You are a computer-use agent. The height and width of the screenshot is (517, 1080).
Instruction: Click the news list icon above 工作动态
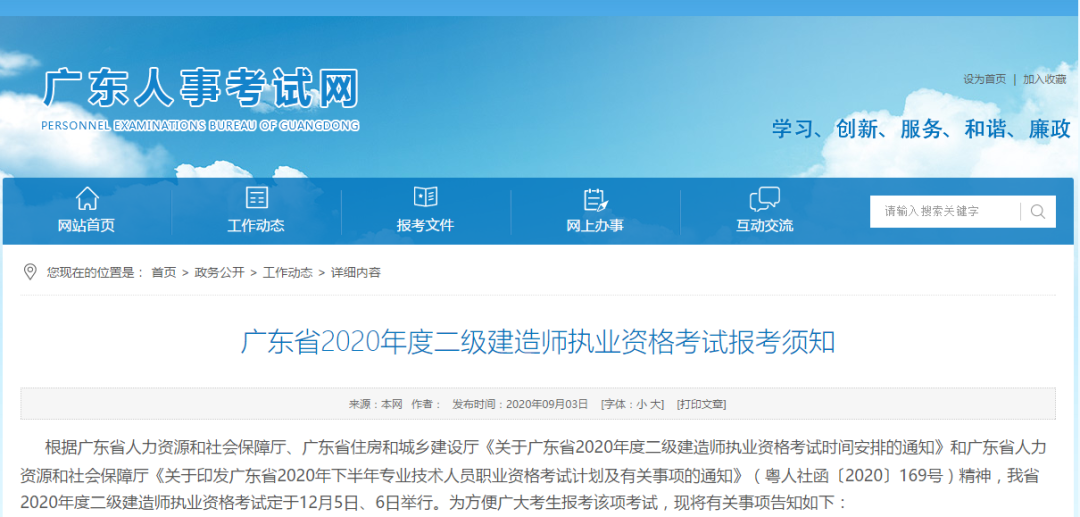point(256,198)
